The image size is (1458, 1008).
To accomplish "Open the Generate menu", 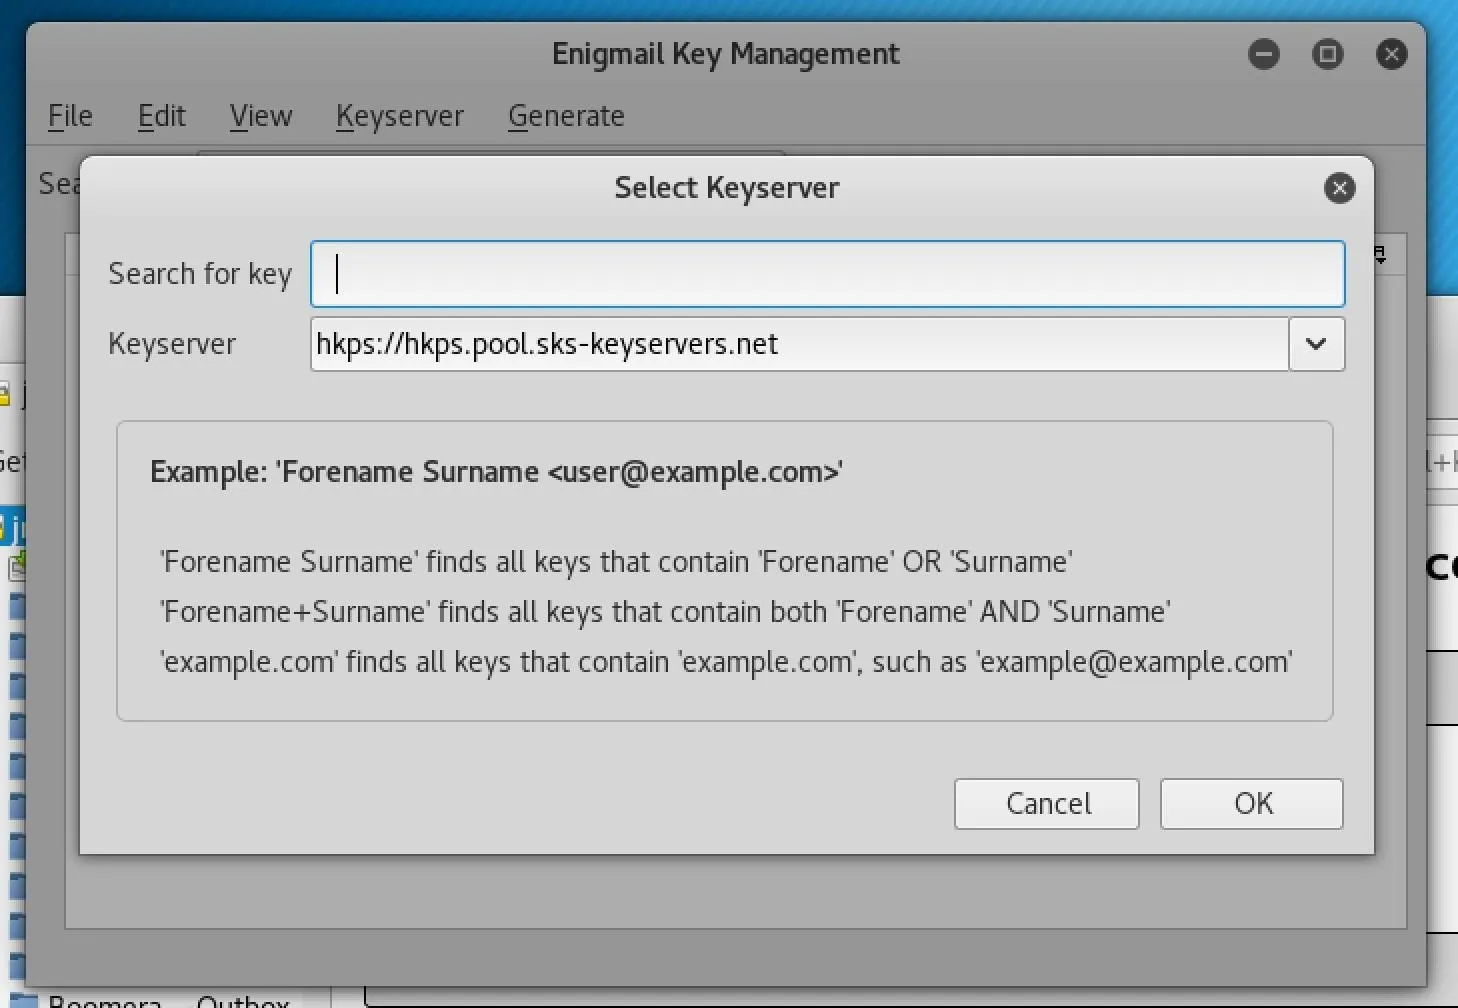I will tap(566, 116).
